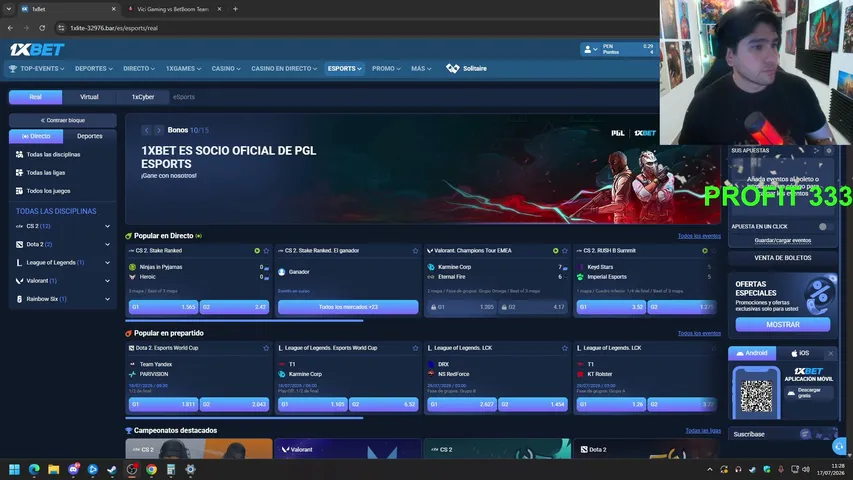
Task: Open Todos los mercados +23
Action: coord(348,307)
